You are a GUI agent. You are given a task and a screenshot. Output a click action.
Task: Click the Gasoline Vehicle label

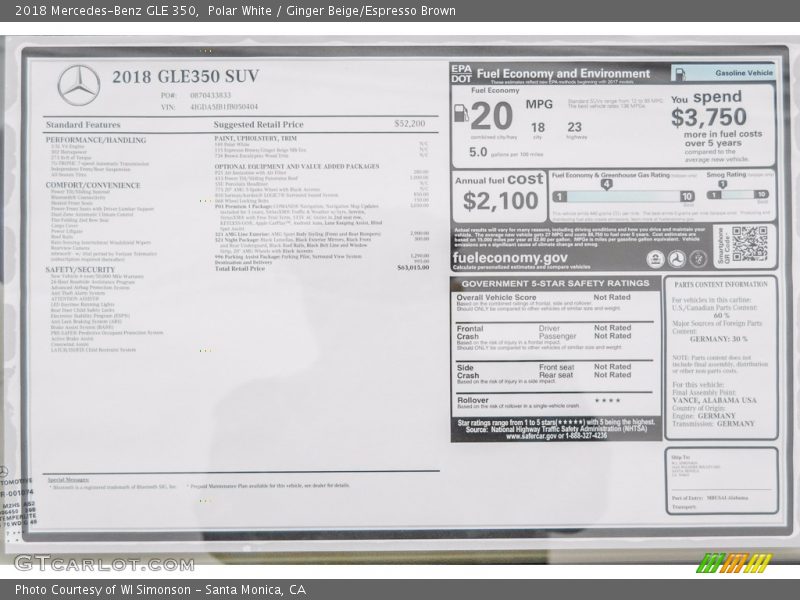[744, 73]
